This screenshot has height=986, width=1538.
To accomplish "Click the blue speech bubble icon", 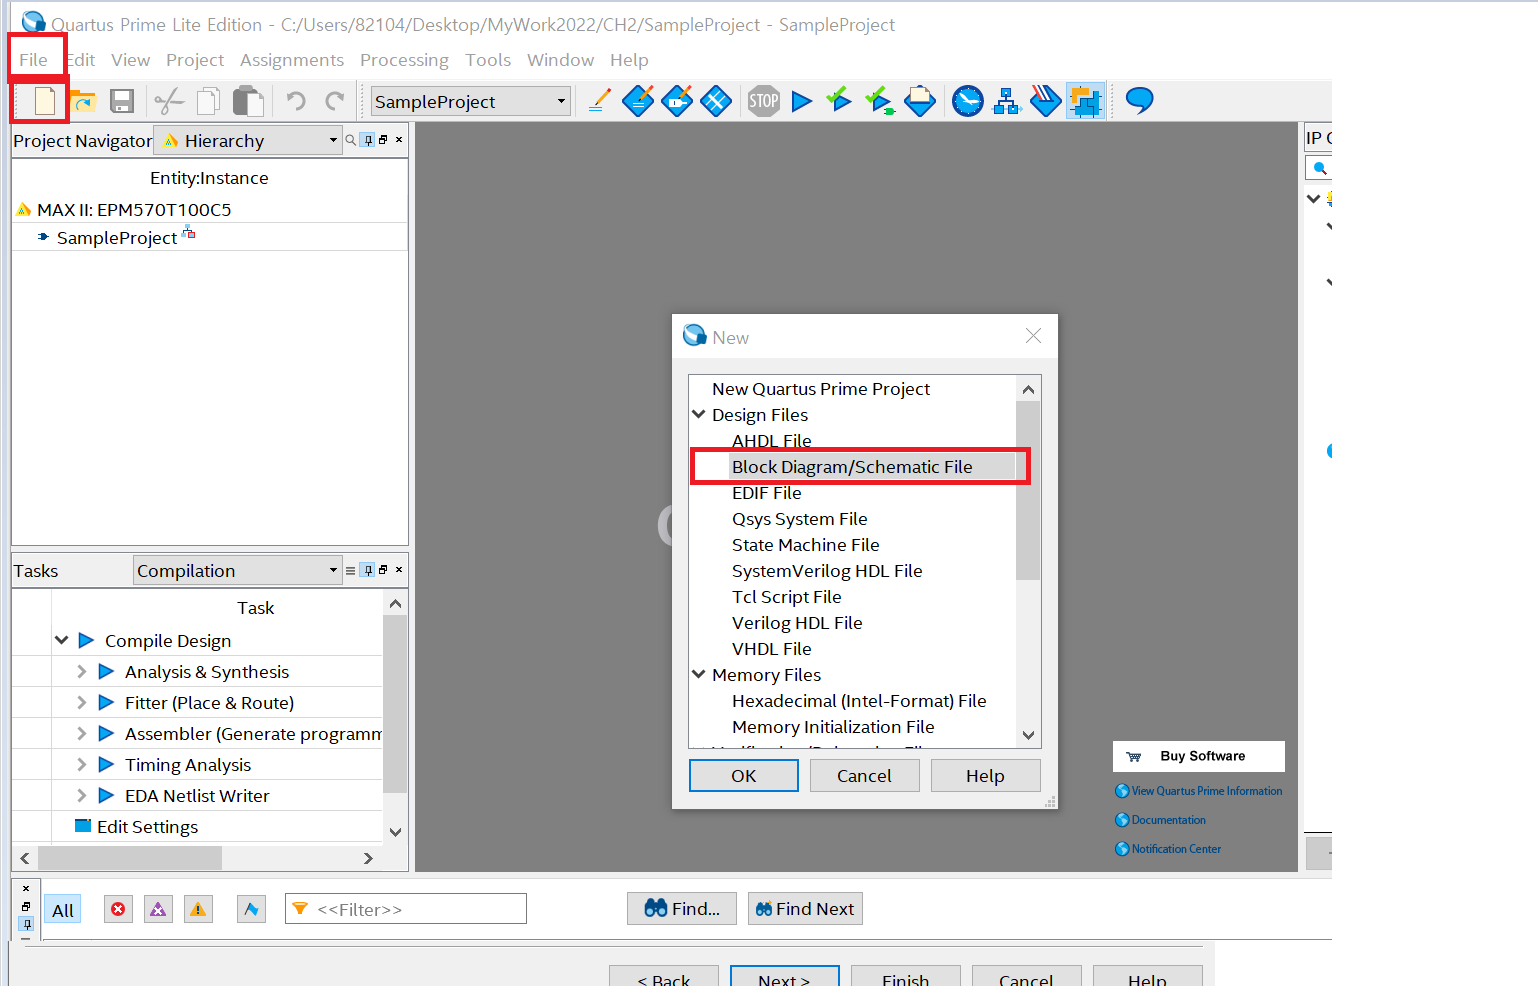I will [x=1140, y=100].
